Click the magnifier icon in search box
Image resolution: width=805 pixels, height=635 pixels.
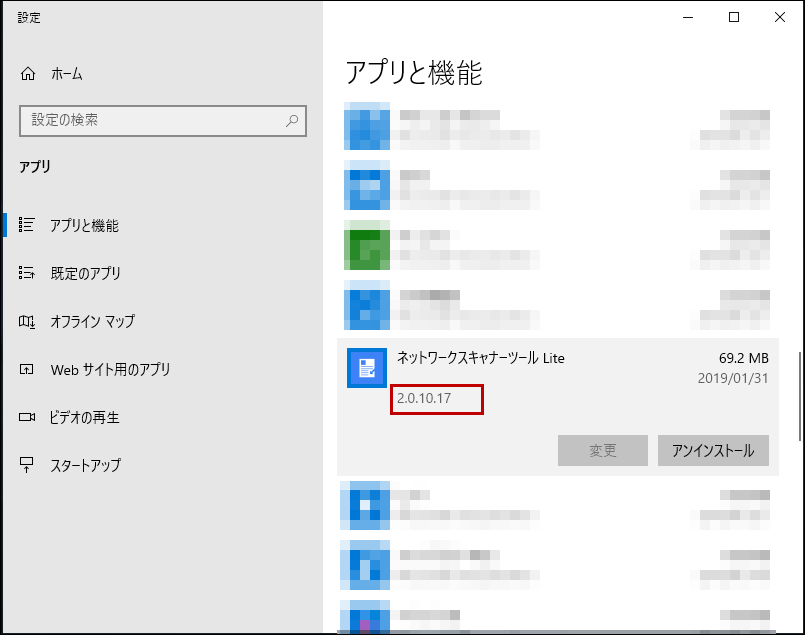click(292, 121)
